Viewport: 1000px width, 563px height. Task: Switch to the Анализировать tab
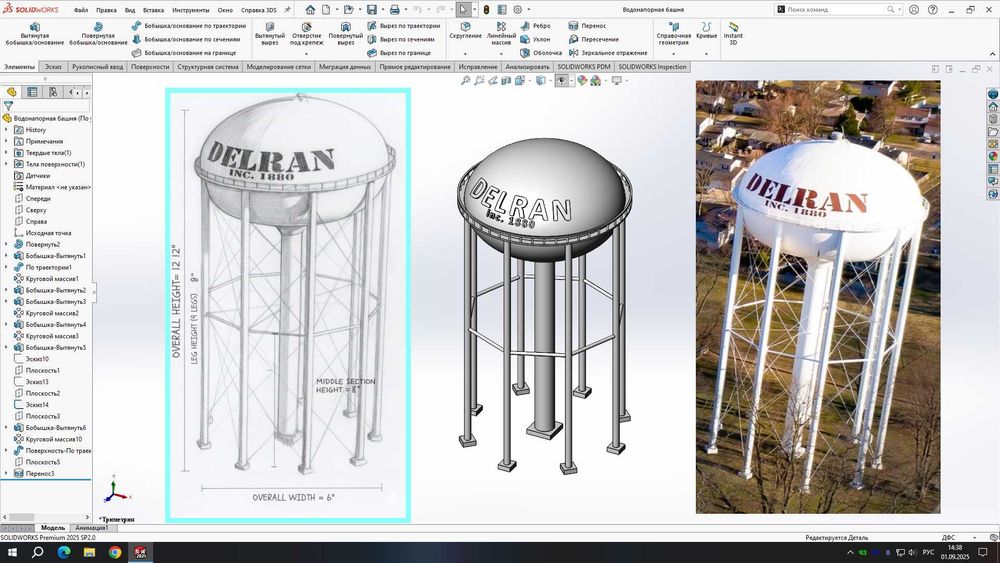coord(527,66)
